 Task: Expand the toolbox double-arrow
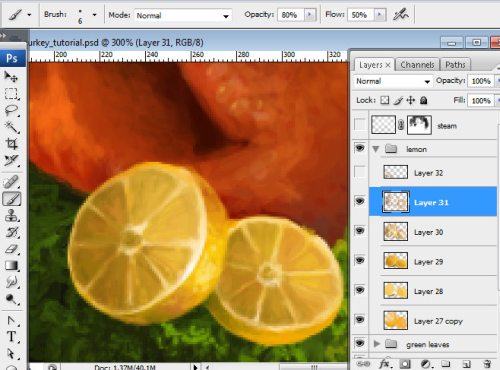(3, 36)
